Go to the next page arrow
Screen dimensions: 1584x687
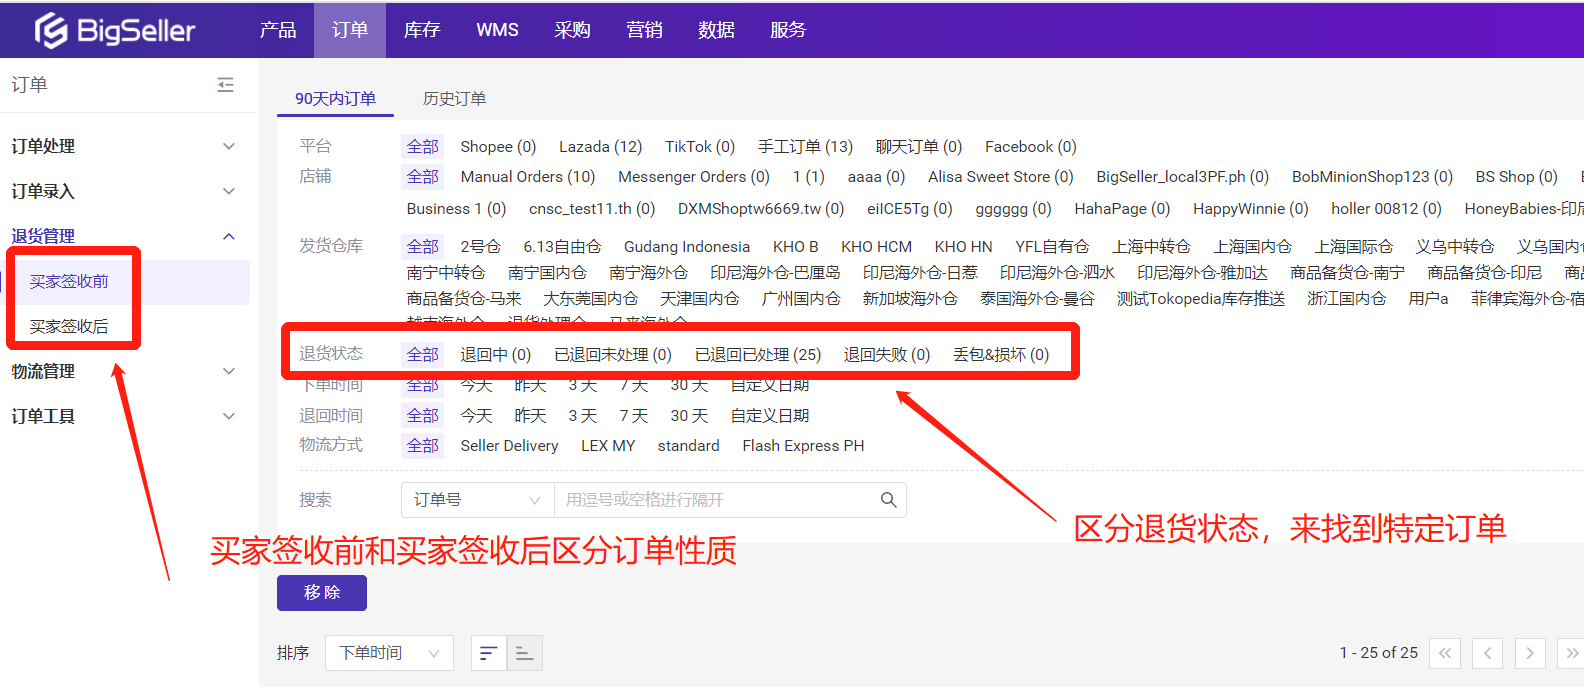[1530, 653]
